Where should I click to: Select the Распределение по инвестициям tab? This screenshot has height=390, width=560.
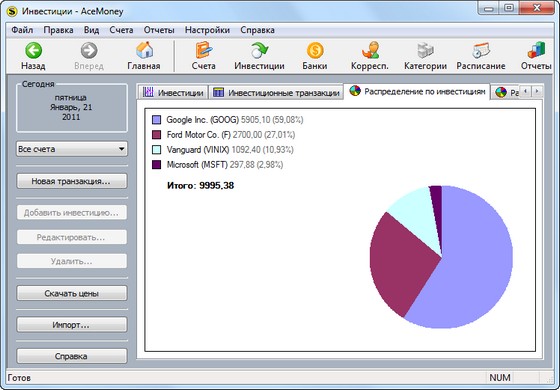coord(416,91)
